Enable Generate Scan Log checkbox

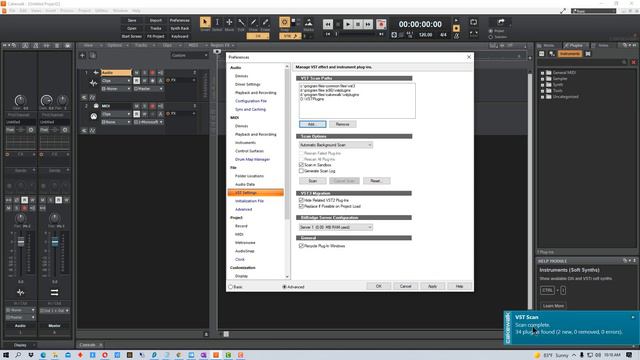[301, 171]
